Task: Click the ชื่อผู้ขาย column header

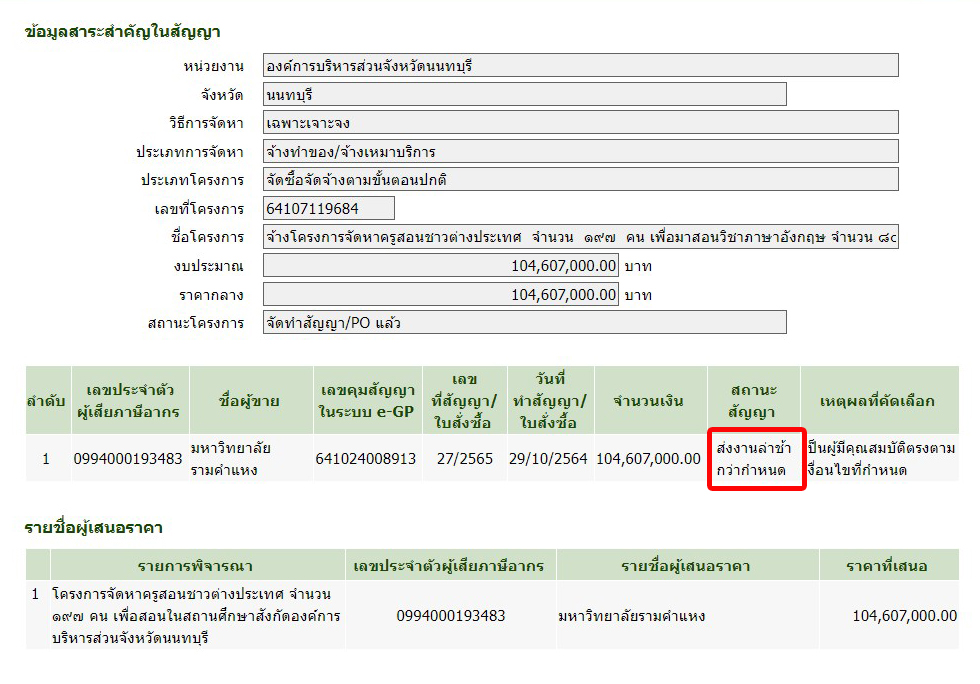Action: (248, 401)
